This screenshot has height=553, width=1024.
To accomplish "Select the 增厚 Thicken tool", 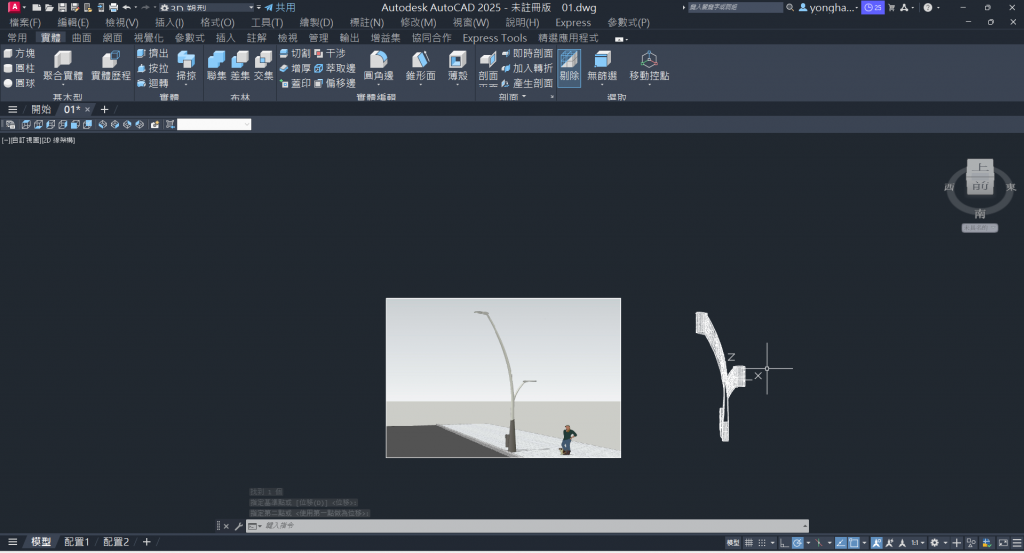I will 295,68.
